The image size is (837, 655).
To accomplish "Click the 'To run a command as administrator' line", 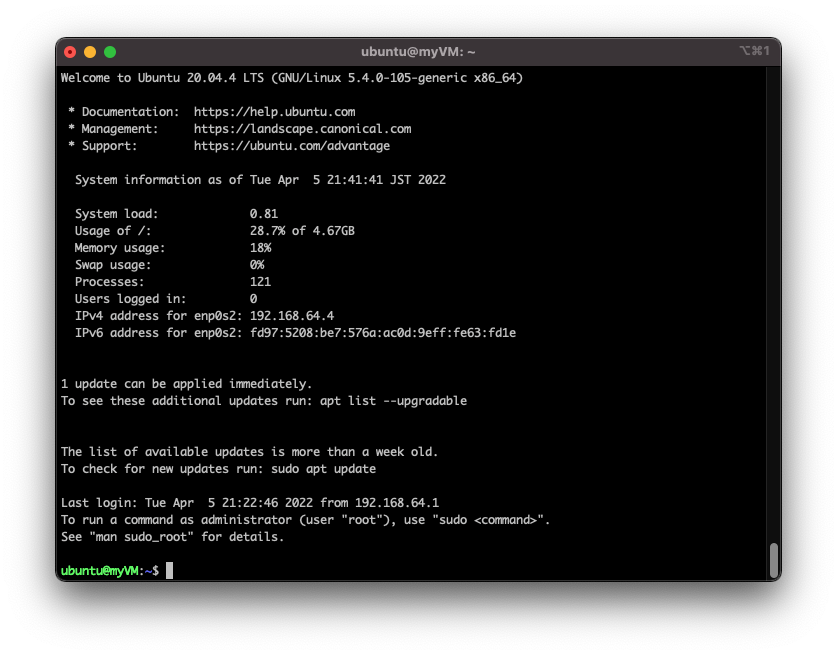I will coord(305,520).
